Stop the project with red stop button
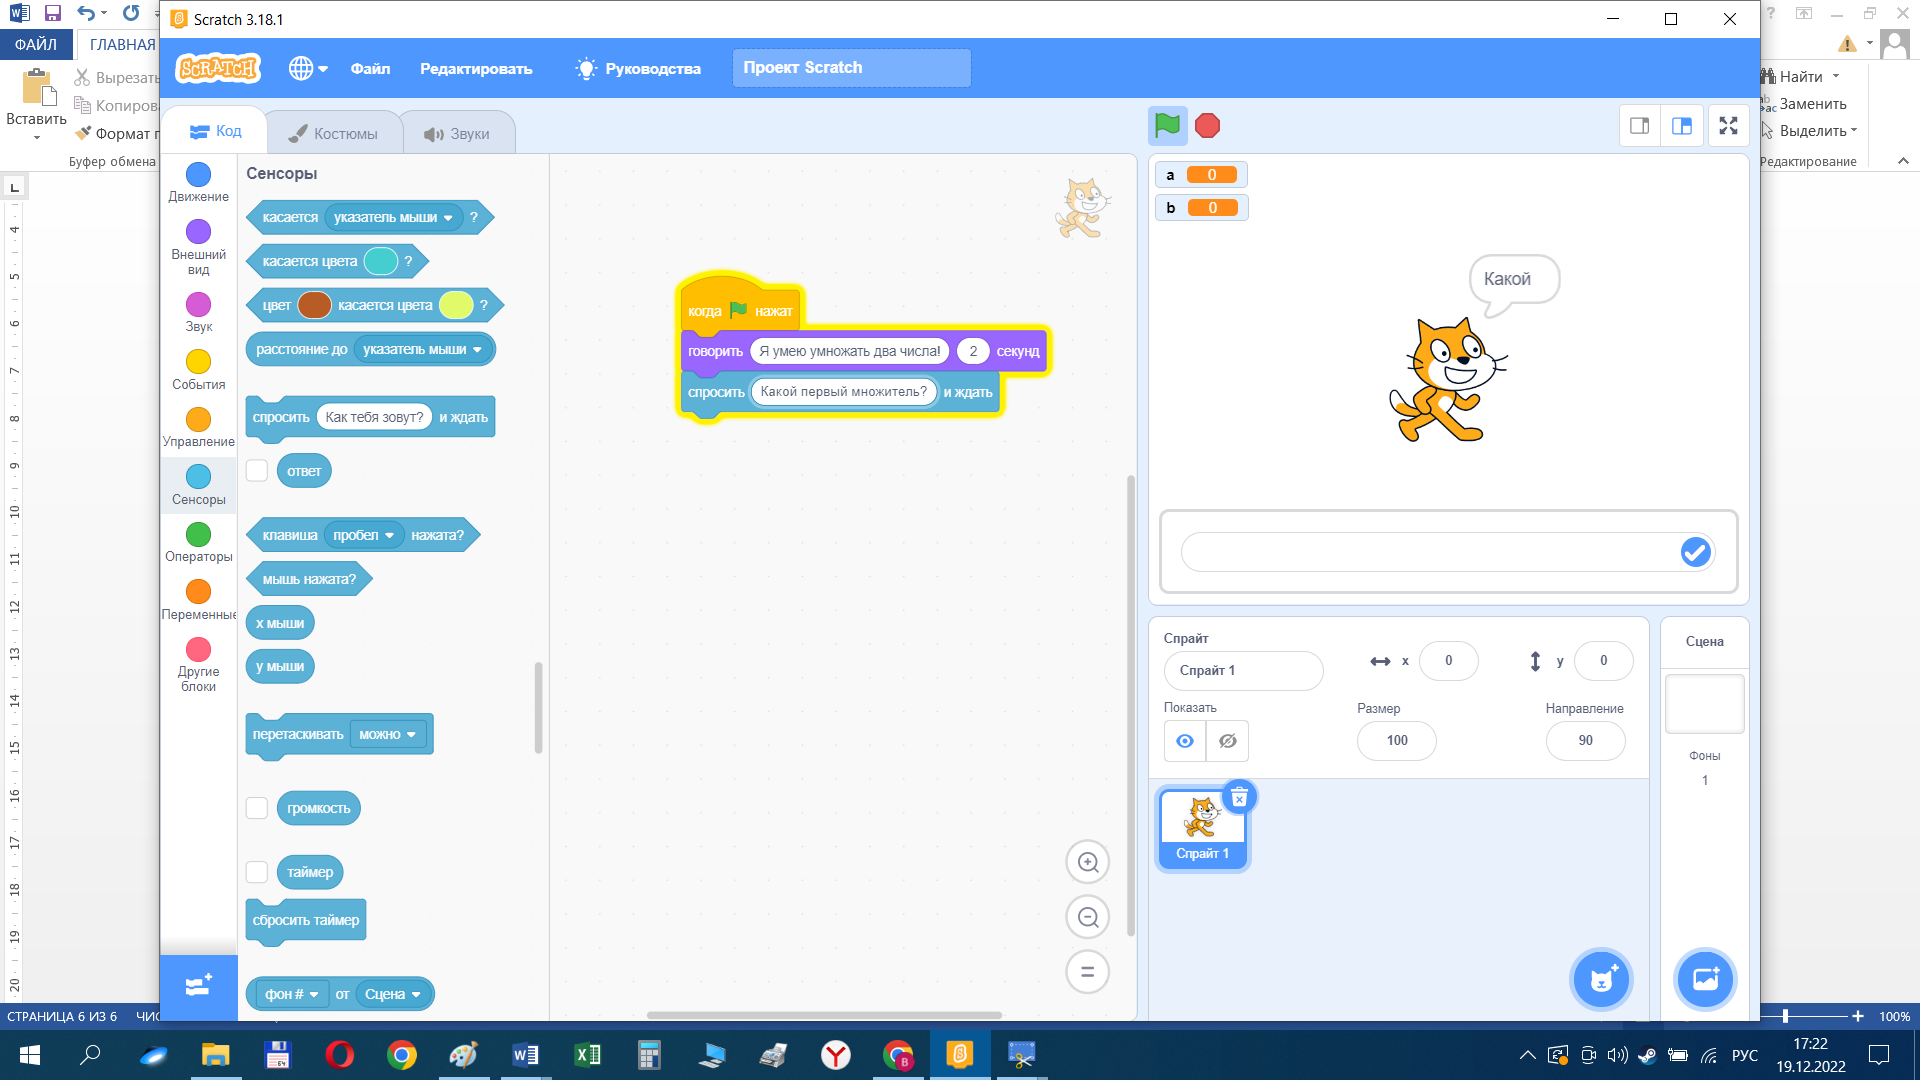This screenshot has height=1080, width=1920. pyautogui.click(x=1207, y=126)
